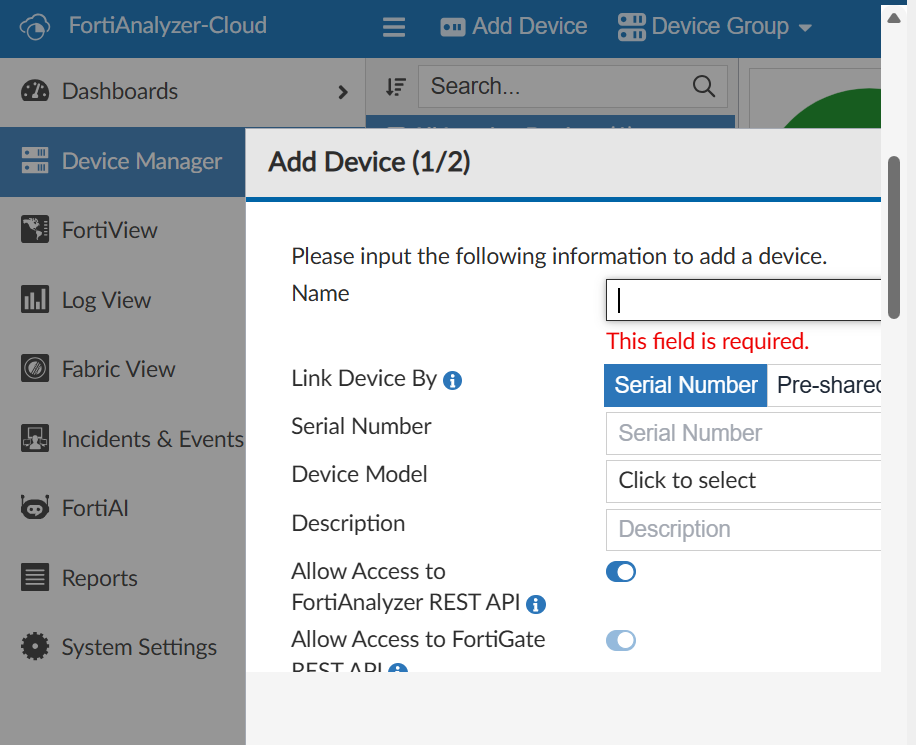Toggle Allow Access to FortiGate REST API
This screenshot has height=745, width=916.
point(620,640)
